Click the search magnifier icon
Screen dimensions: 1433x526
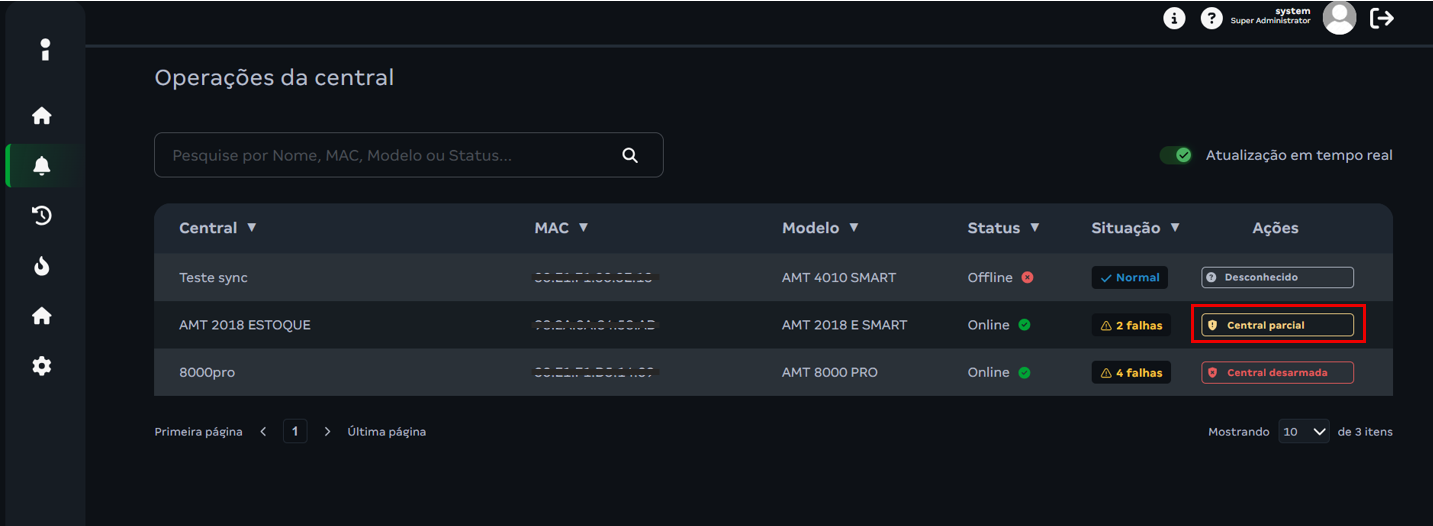point(630,155)
